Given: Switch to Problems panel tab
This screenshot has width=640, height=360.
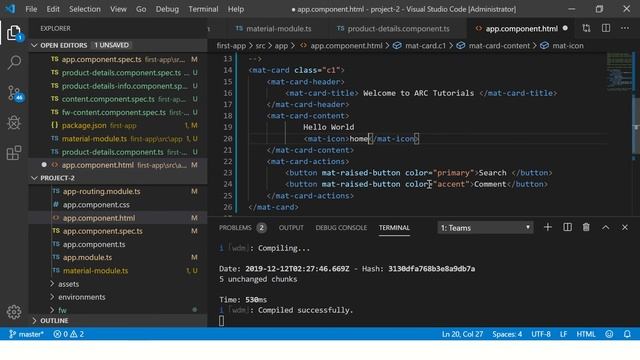Looking at the screenshot, I should tap(242, 228).
